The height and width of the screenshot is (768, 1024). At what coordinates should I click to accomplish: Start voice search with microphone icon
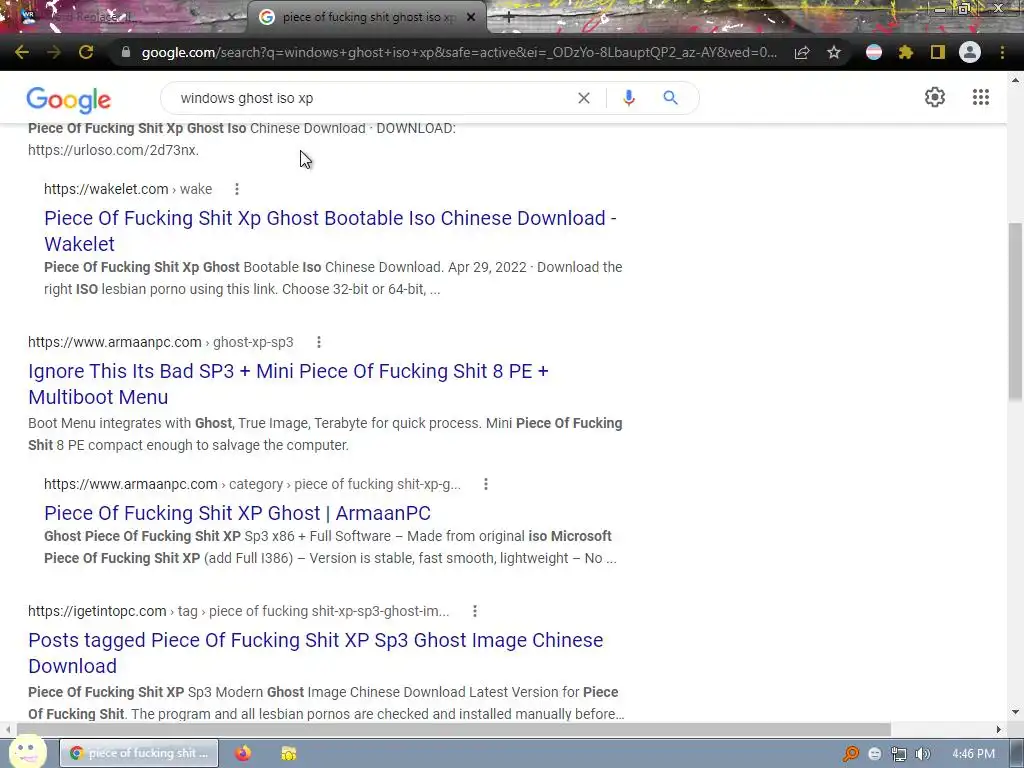click(629, 98)
